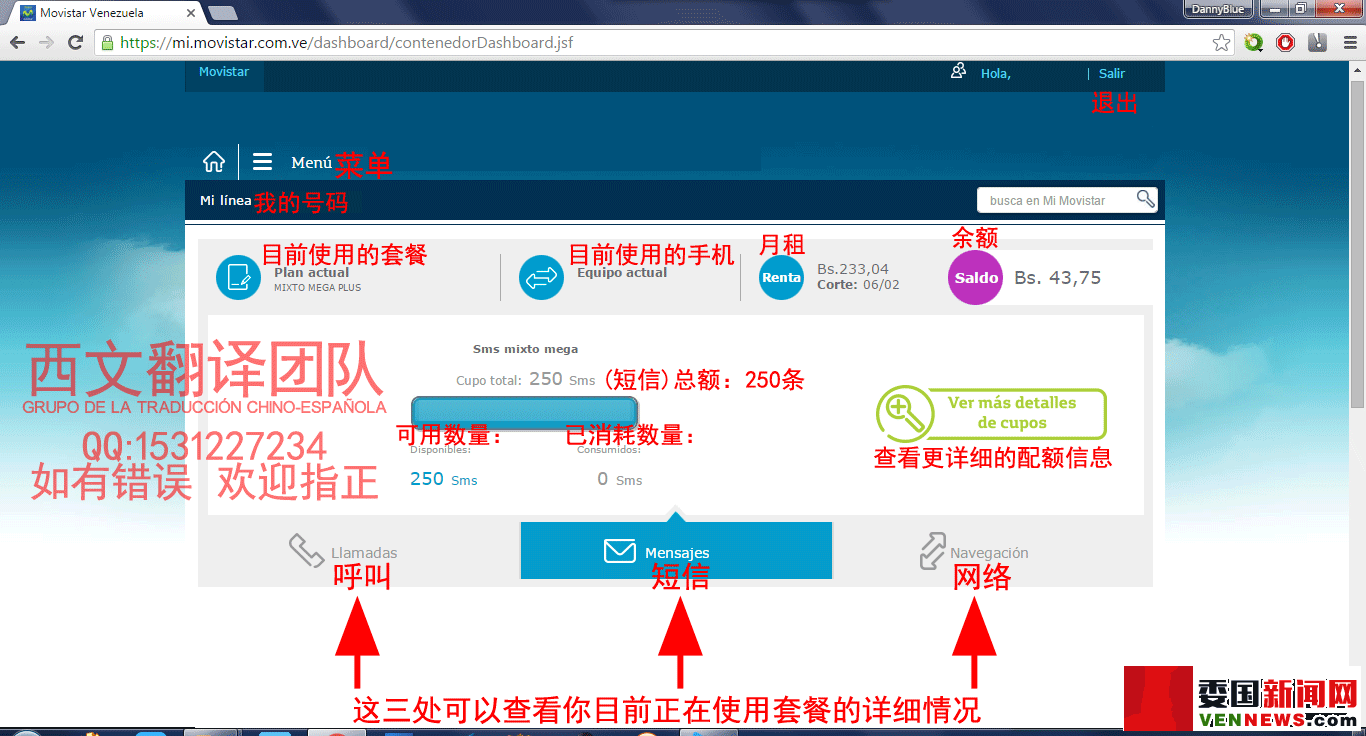Go forward in browser history

[46, 43]
